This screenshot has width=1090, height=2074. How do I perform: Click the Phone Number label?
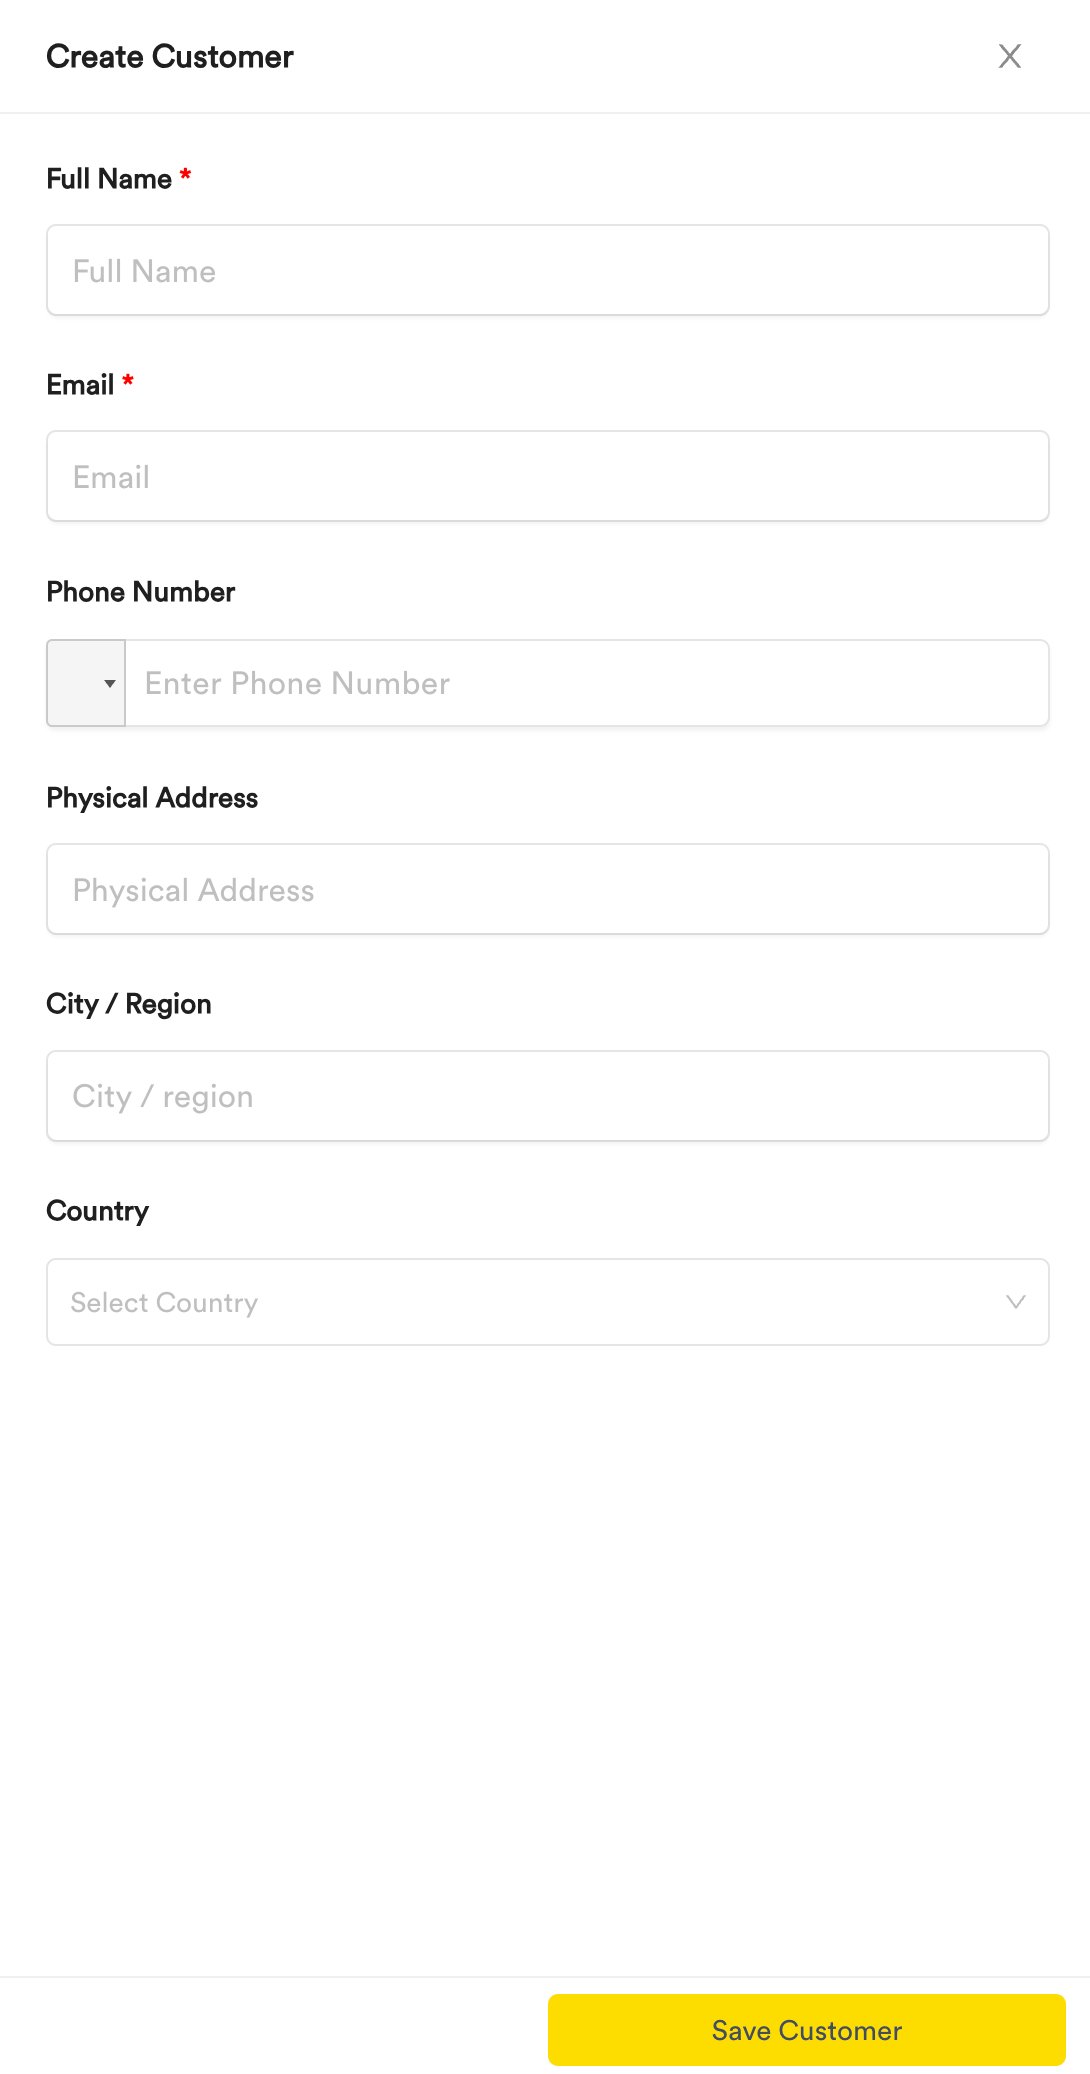pyautogui.click(x=141, y=592)
